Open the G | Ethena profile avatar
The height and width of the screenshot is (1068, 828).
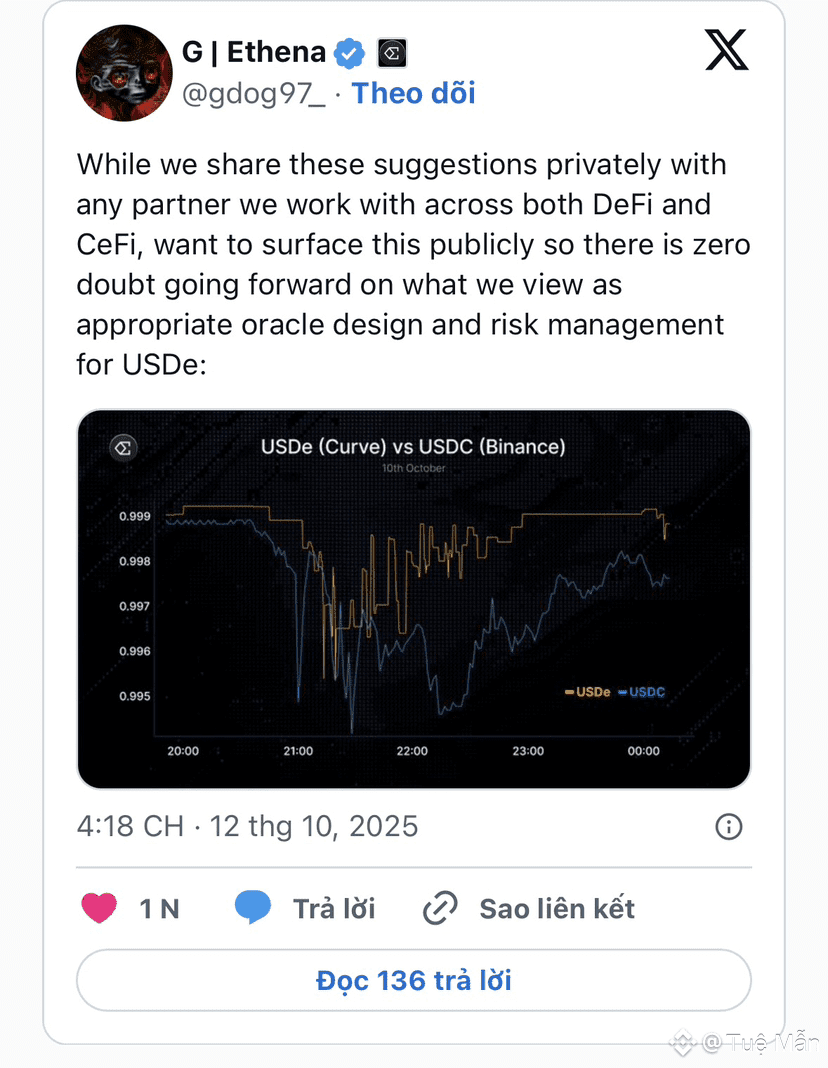point(124,73)
